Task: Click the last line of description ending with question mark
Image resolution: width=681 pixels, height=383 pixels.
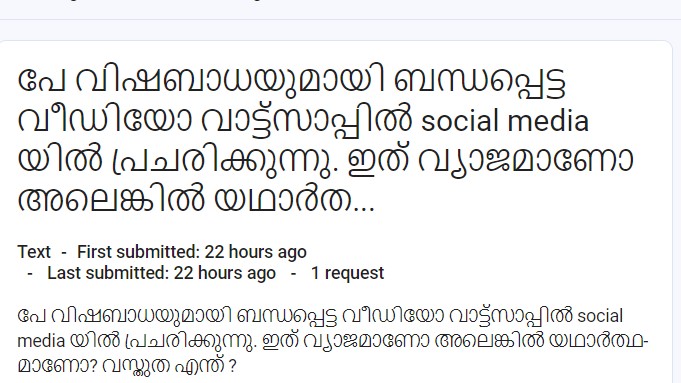Action: click(x=126, y=366)
